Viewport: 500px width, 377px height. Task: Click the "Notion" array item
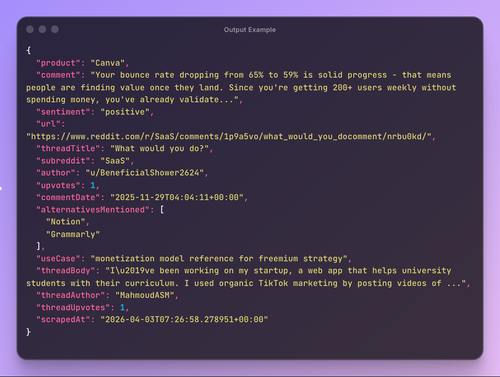click(x=66, y=222)
